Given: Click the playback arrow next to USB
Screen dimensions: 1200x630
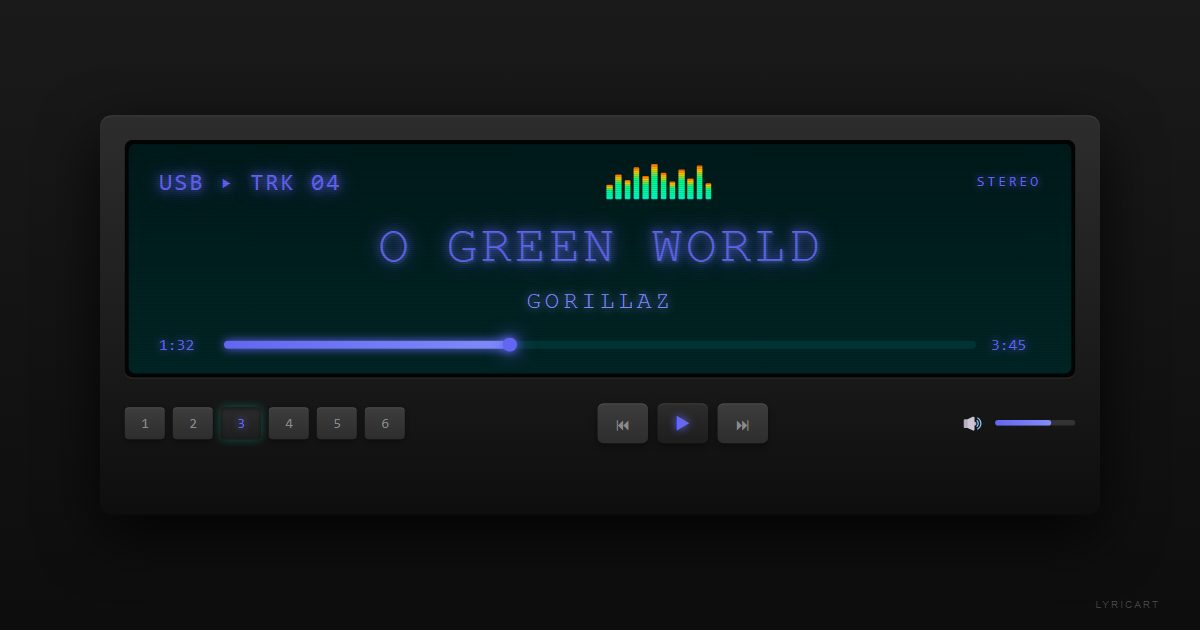Looking at the screenshot, I should [226, 184].
